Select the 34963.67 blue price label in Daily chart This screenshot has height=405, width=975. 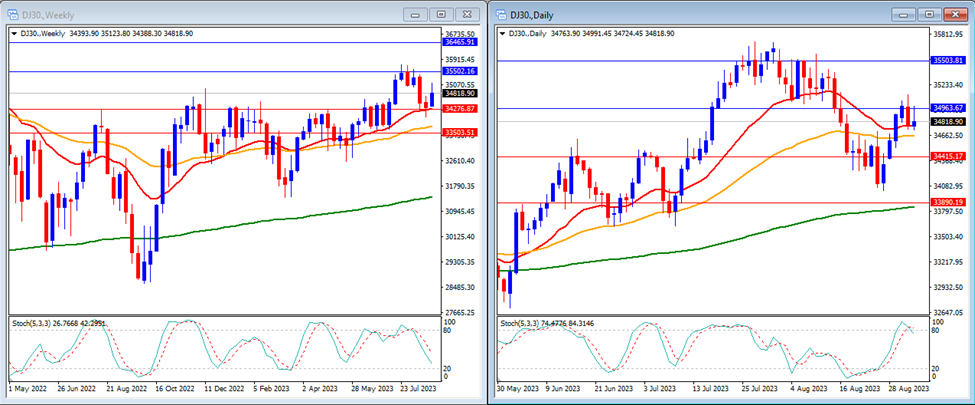pyautogui.click(x=948, y=108)
